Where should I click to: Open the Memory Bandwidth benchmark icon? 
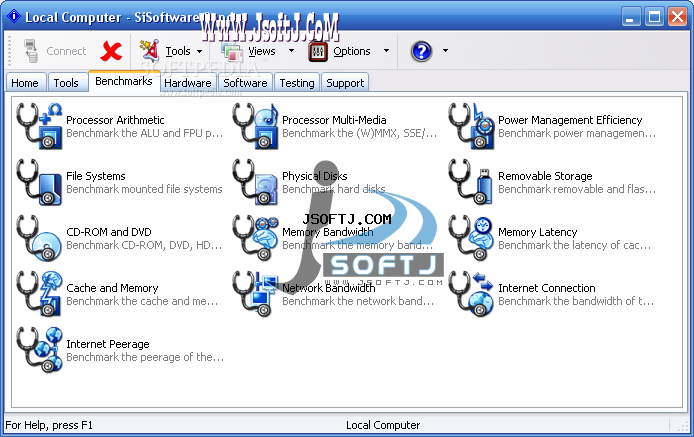tap(255, 238)
